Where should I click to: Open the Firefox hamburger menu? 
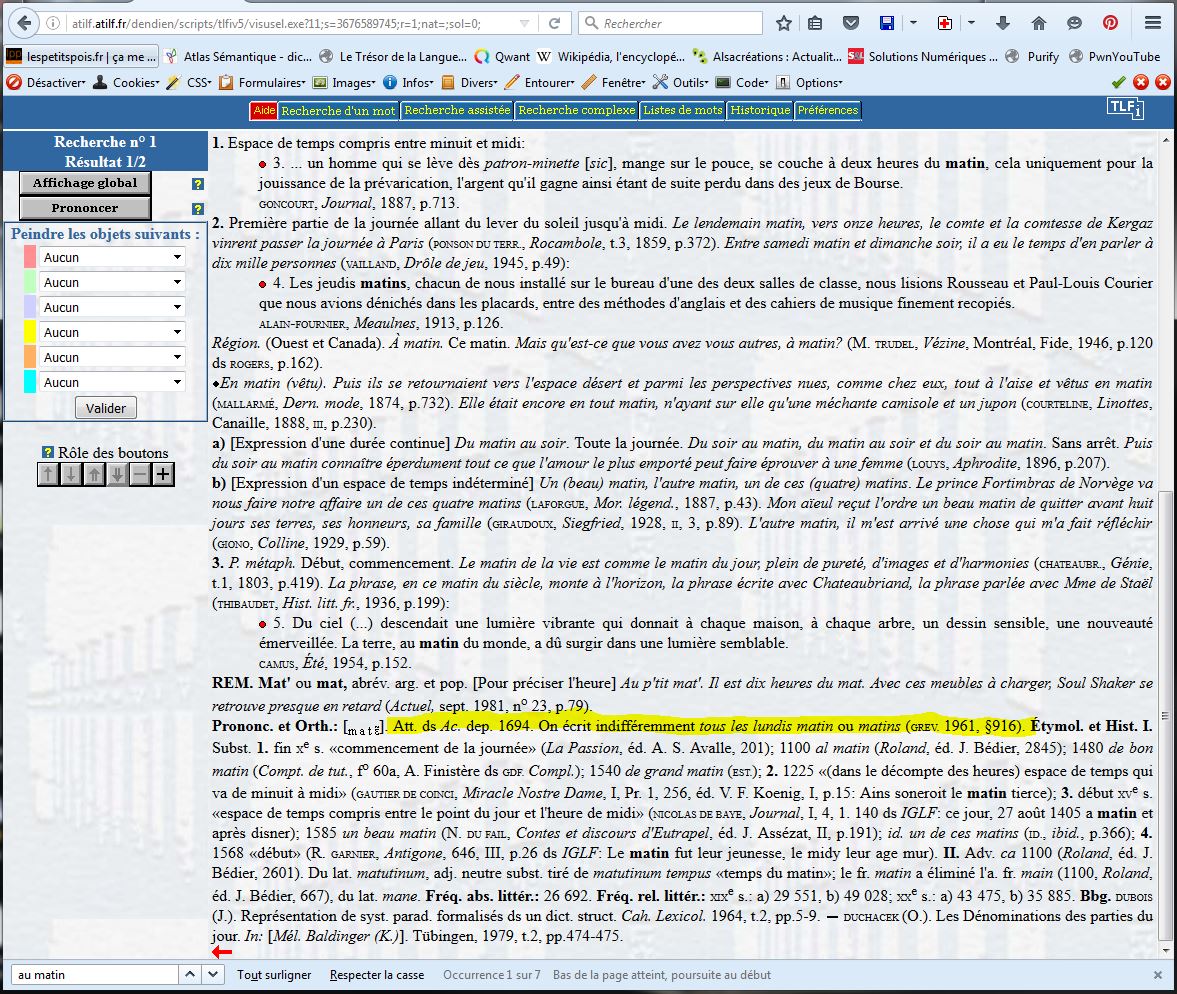(x=1154, y=22)
